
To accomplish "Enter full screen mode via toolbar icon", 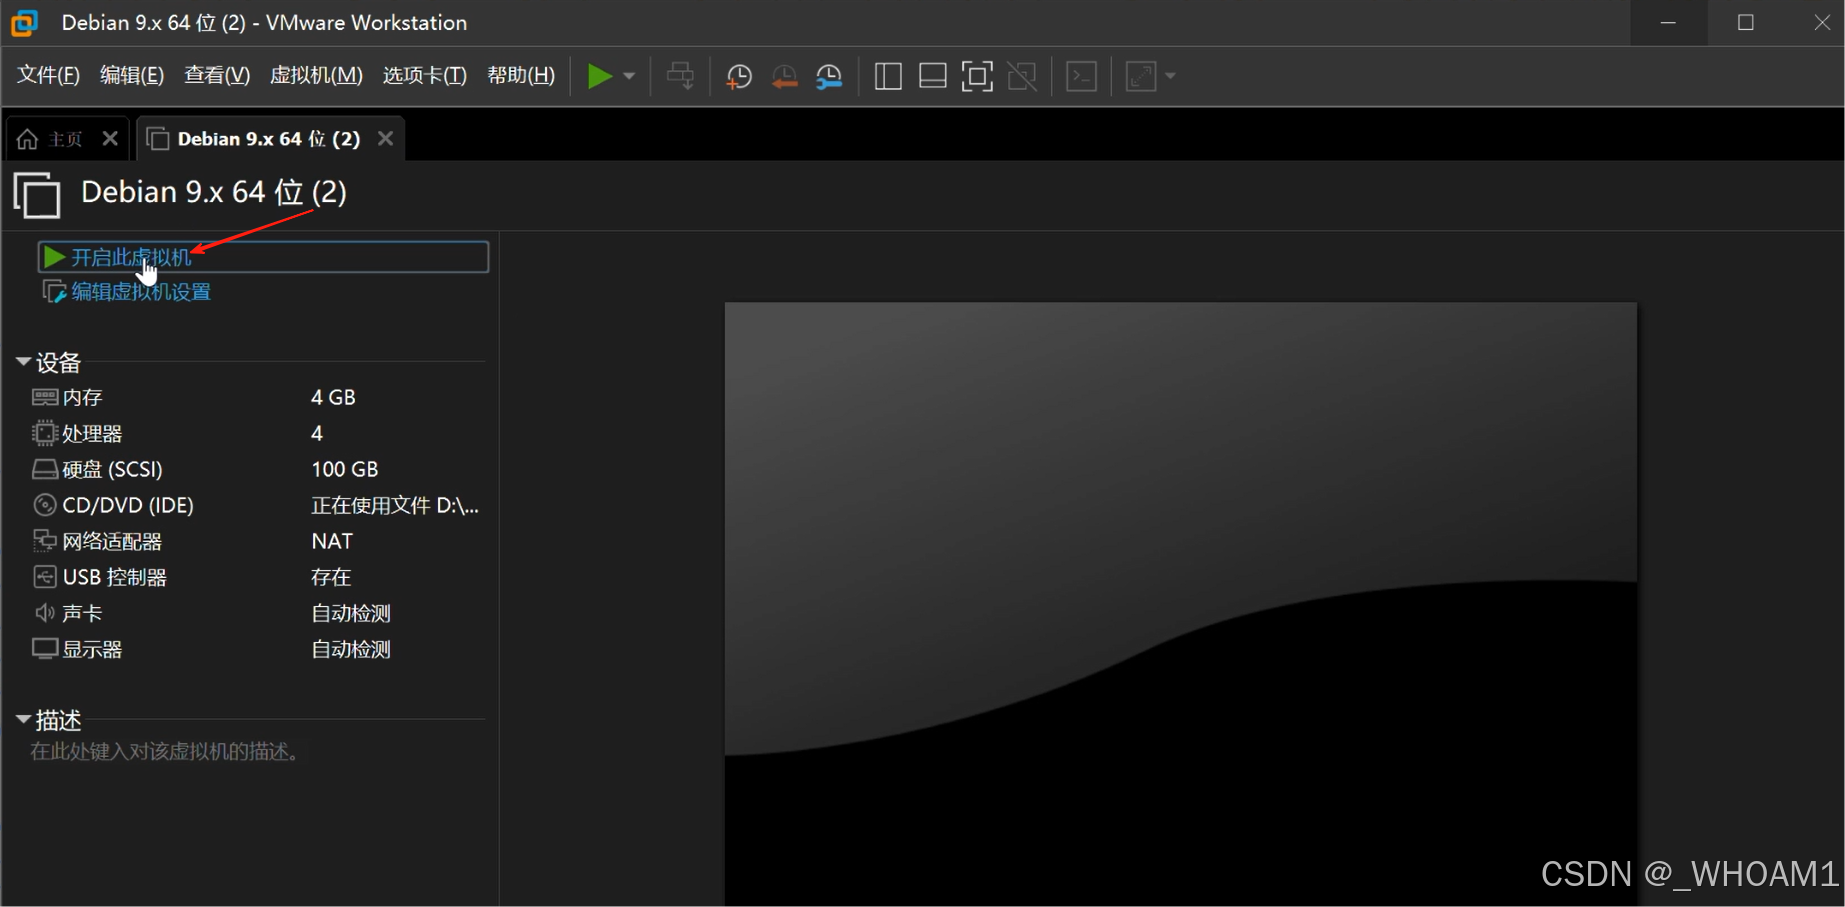I will click(x=977, y=76).
